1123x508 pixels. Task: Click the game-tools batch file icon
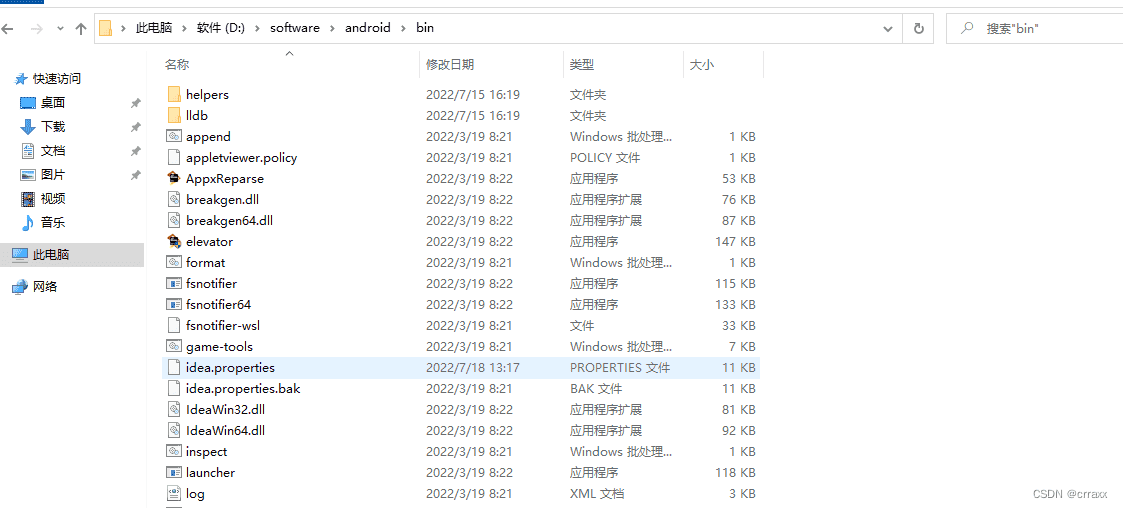pyautogui.click(x=173, y=347)
